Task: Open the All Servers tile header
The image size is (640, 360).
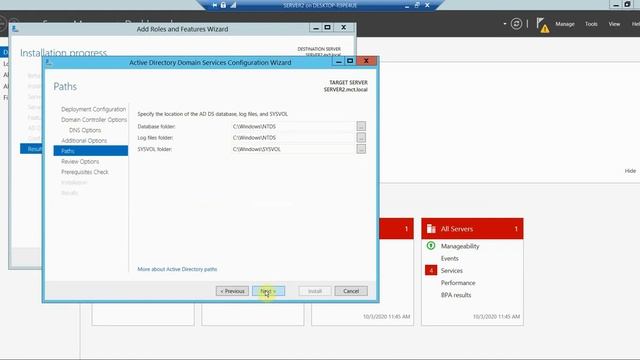Action: coord(472,229)
